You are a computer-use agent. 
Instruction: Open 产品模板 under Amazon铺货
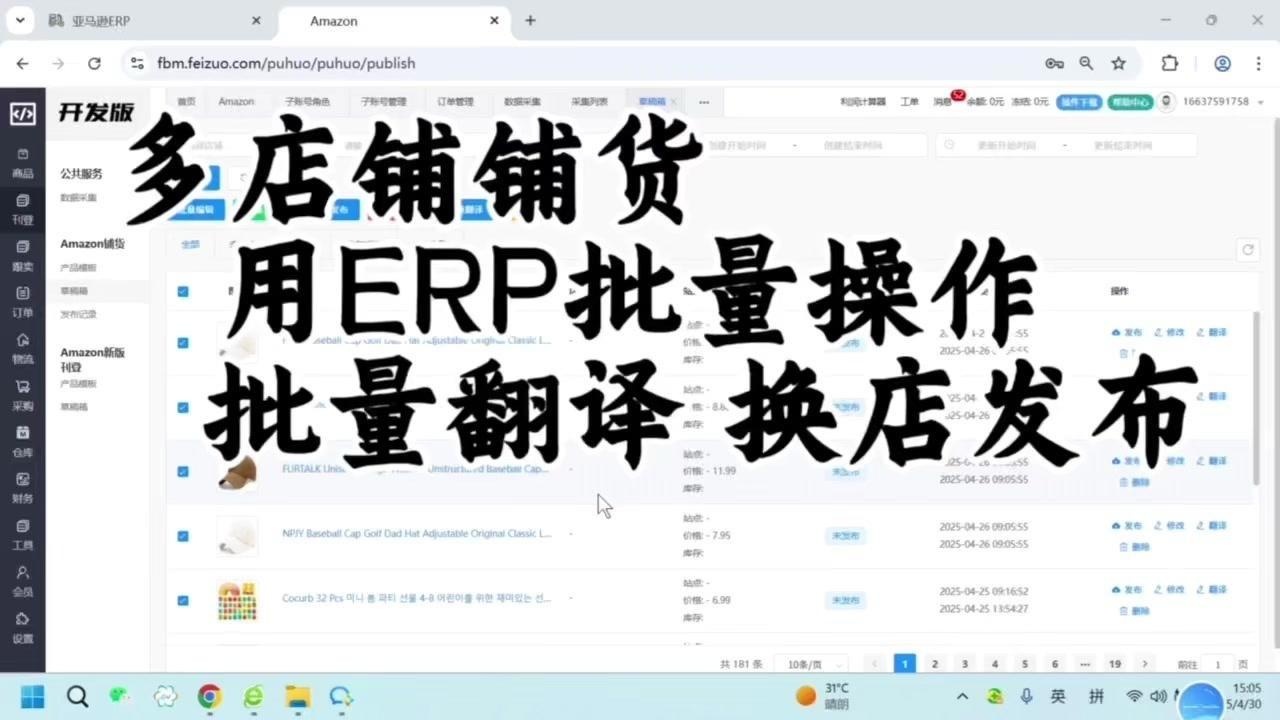coord(78,267)
